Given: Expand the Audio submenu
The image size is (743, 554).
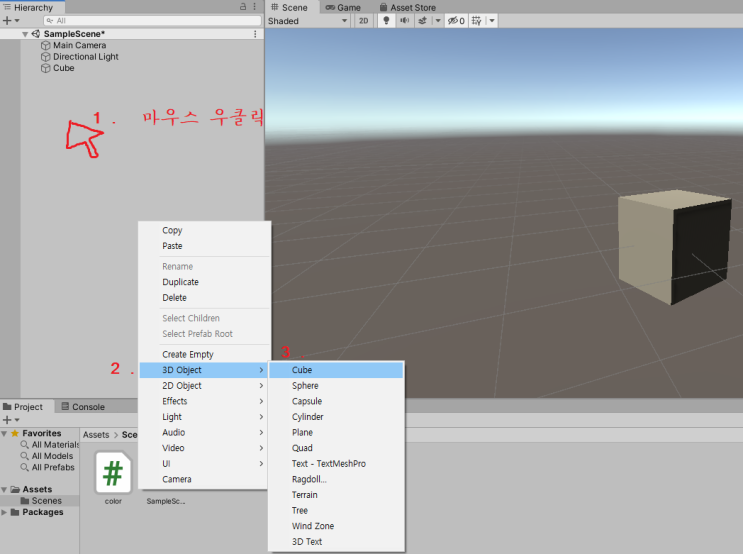Looking at the screenshot, I should click(x=205, y=433).
